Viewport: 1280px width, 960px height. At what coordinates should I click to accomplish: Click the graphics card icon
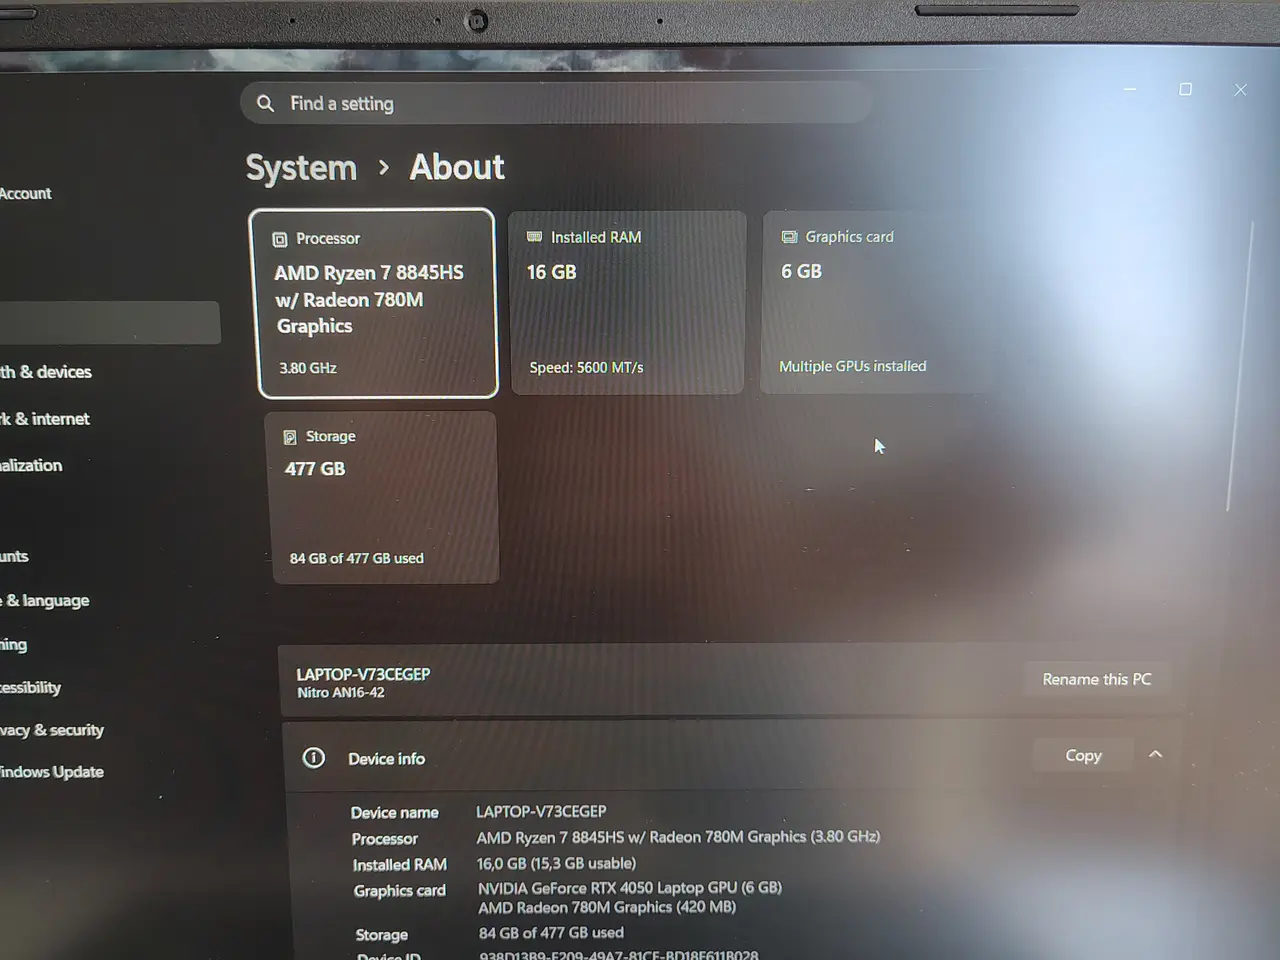click(789, 237)
